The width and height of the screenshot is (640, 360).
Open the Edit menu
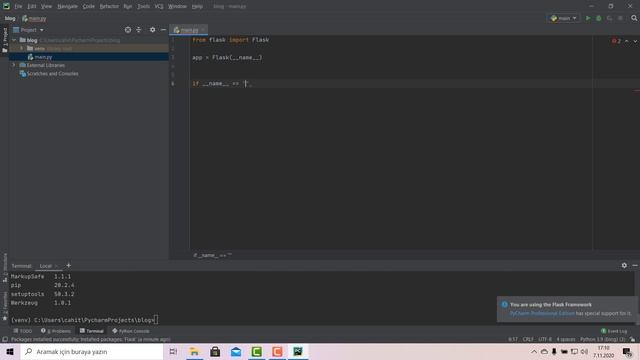click(x=32, y=6)
